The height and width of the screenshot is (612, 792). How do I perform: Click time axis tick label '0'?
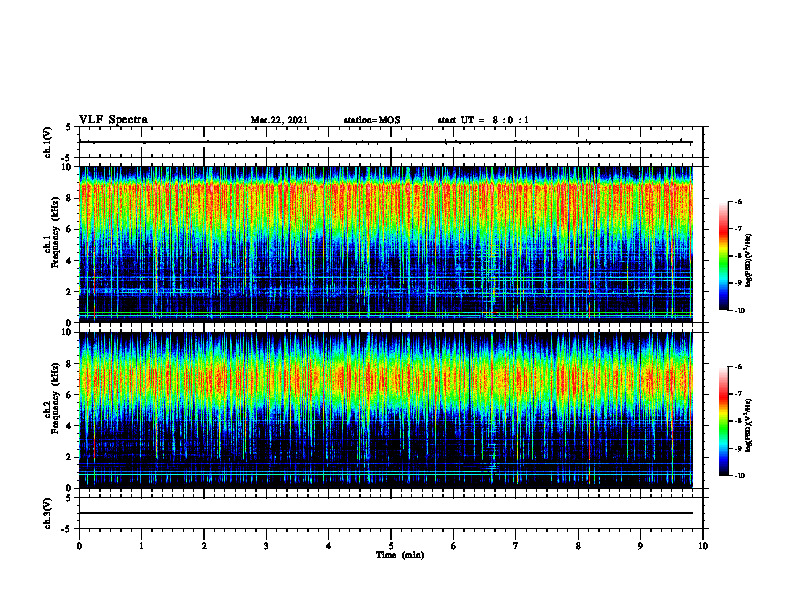(79, 546)
